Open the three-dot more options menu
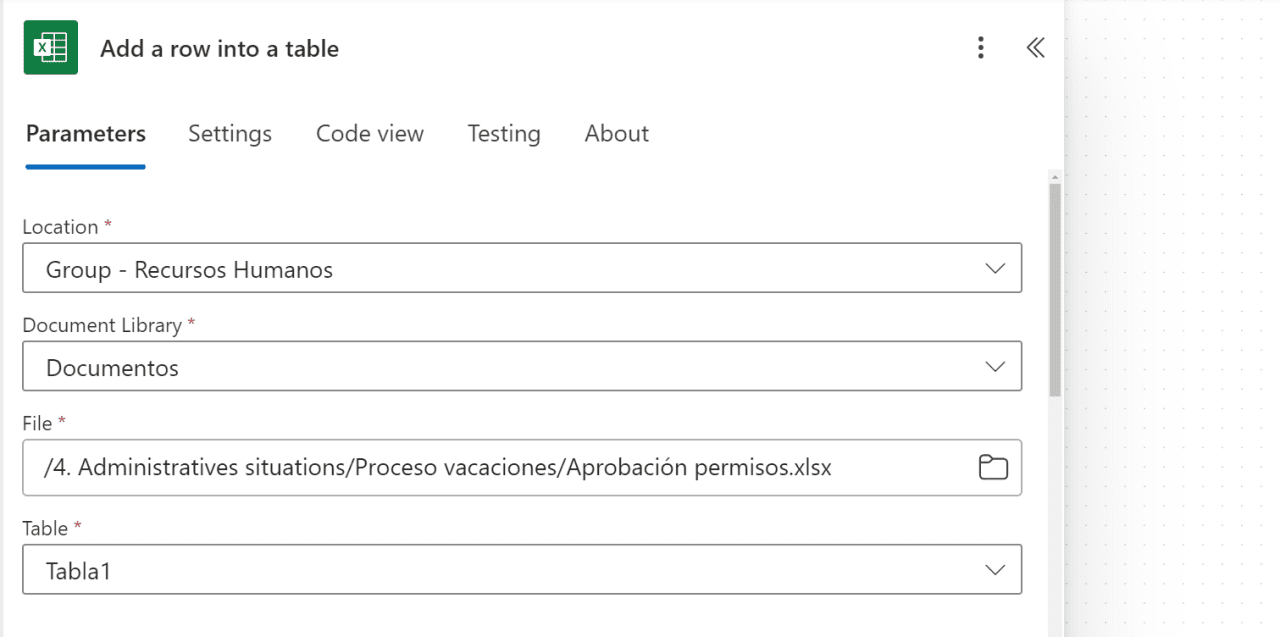The height and width of the screenshot is (637, 1280). click(981, 48)
